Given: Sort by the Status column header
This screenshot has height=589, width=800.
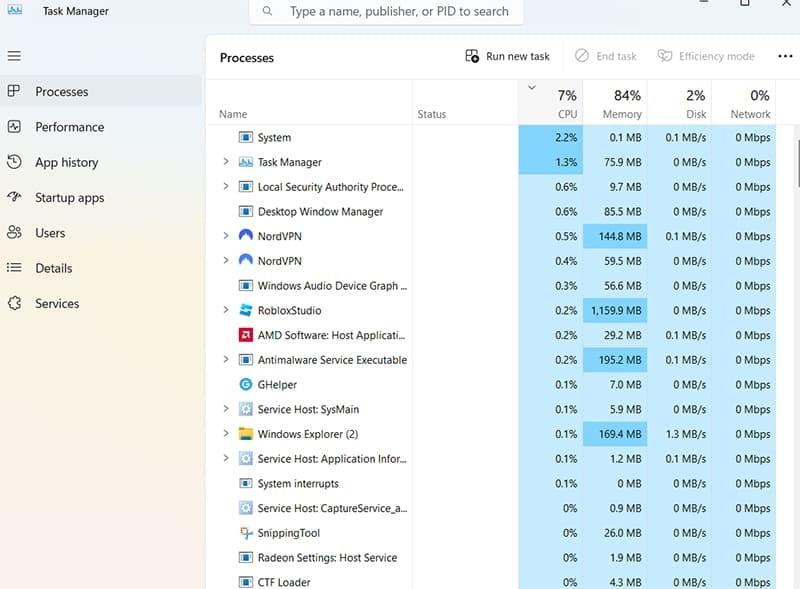Looking at the screenshot, I should (x=465, y=102).
